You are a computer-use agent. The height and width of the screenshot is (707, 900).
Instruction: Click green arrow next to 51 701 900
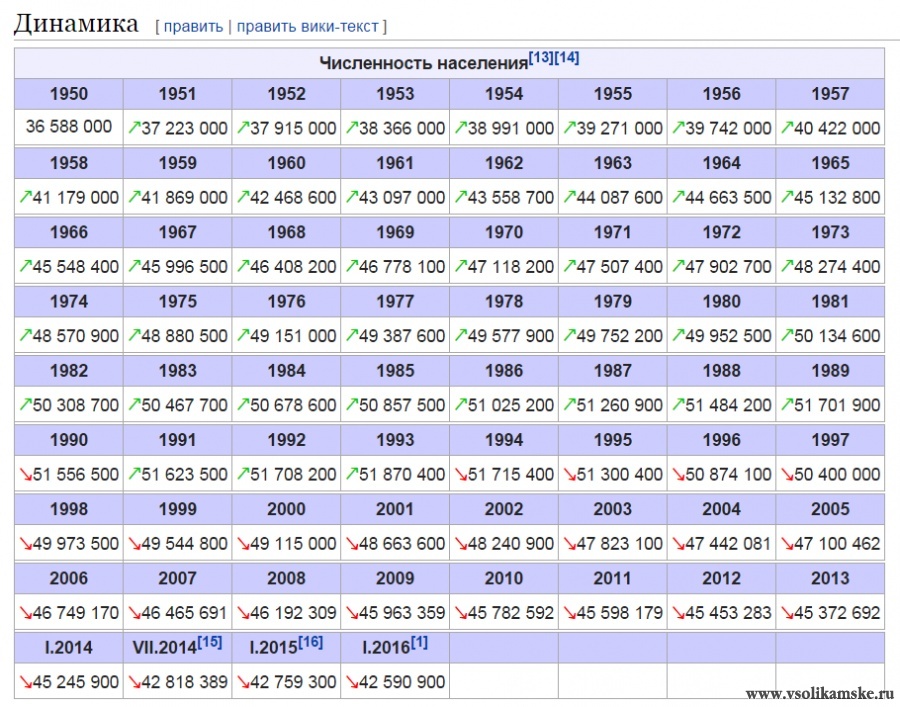[x=787, y=405]
